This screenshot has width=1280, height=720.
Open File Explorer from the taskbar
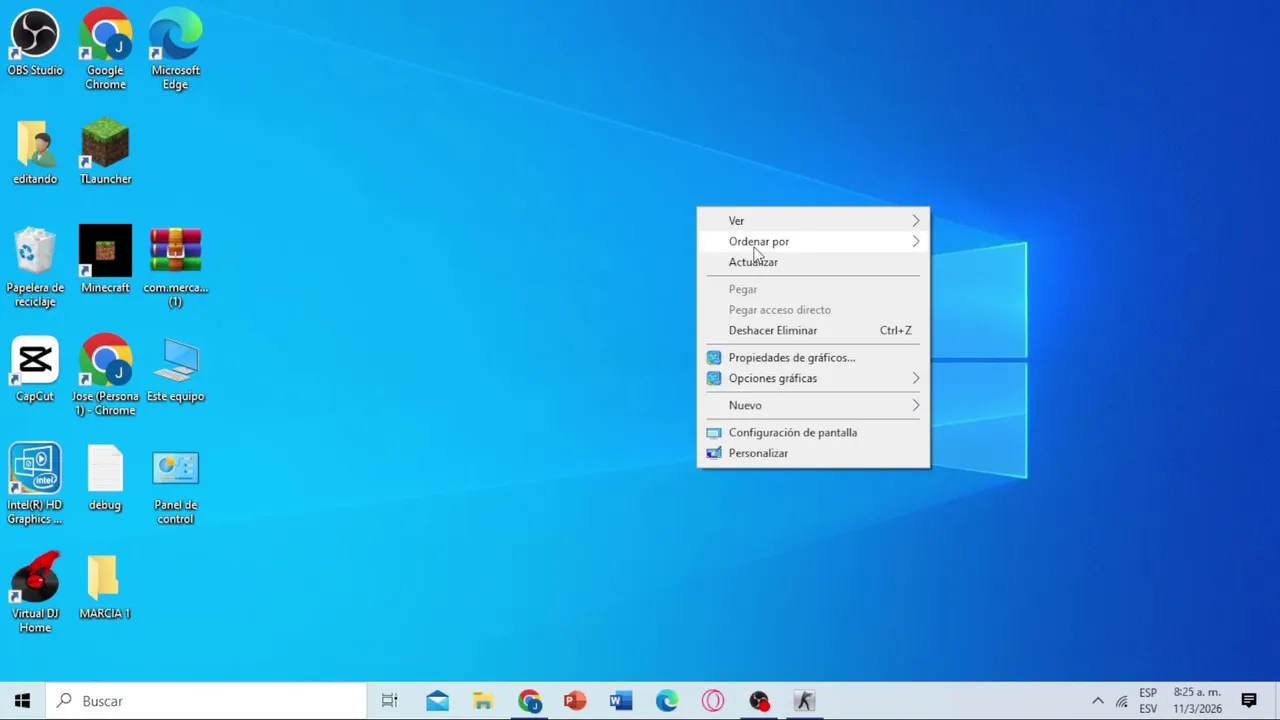483,701
